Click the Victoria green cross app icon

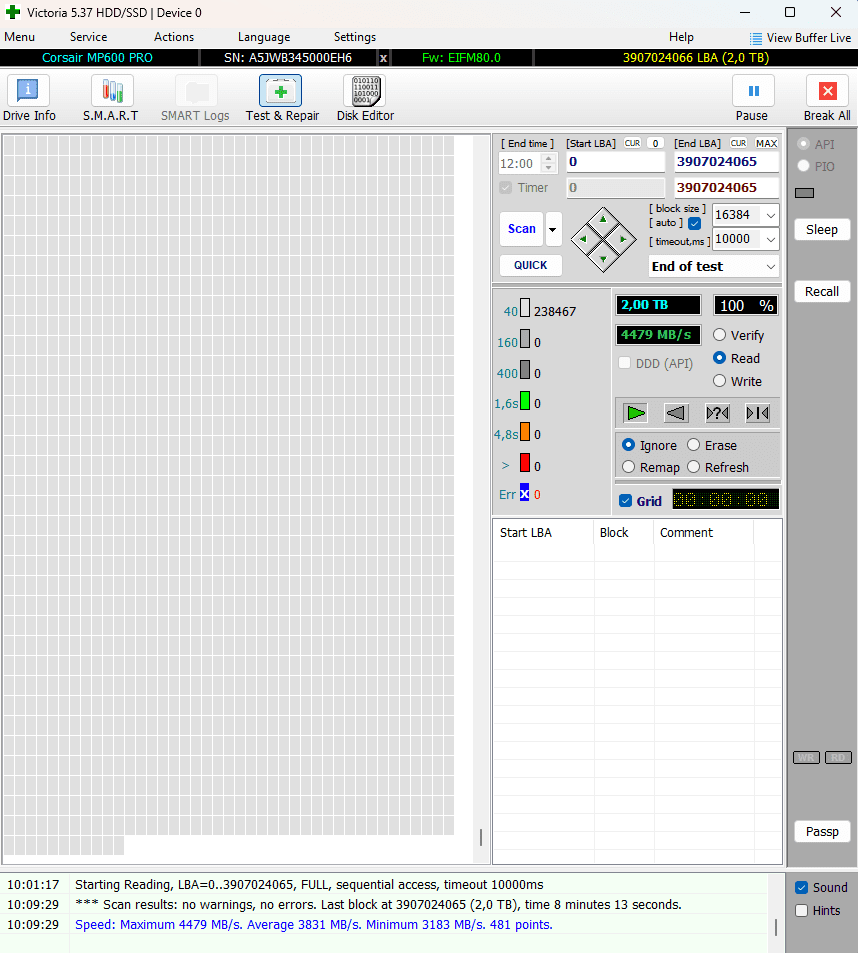click(13, 12)
